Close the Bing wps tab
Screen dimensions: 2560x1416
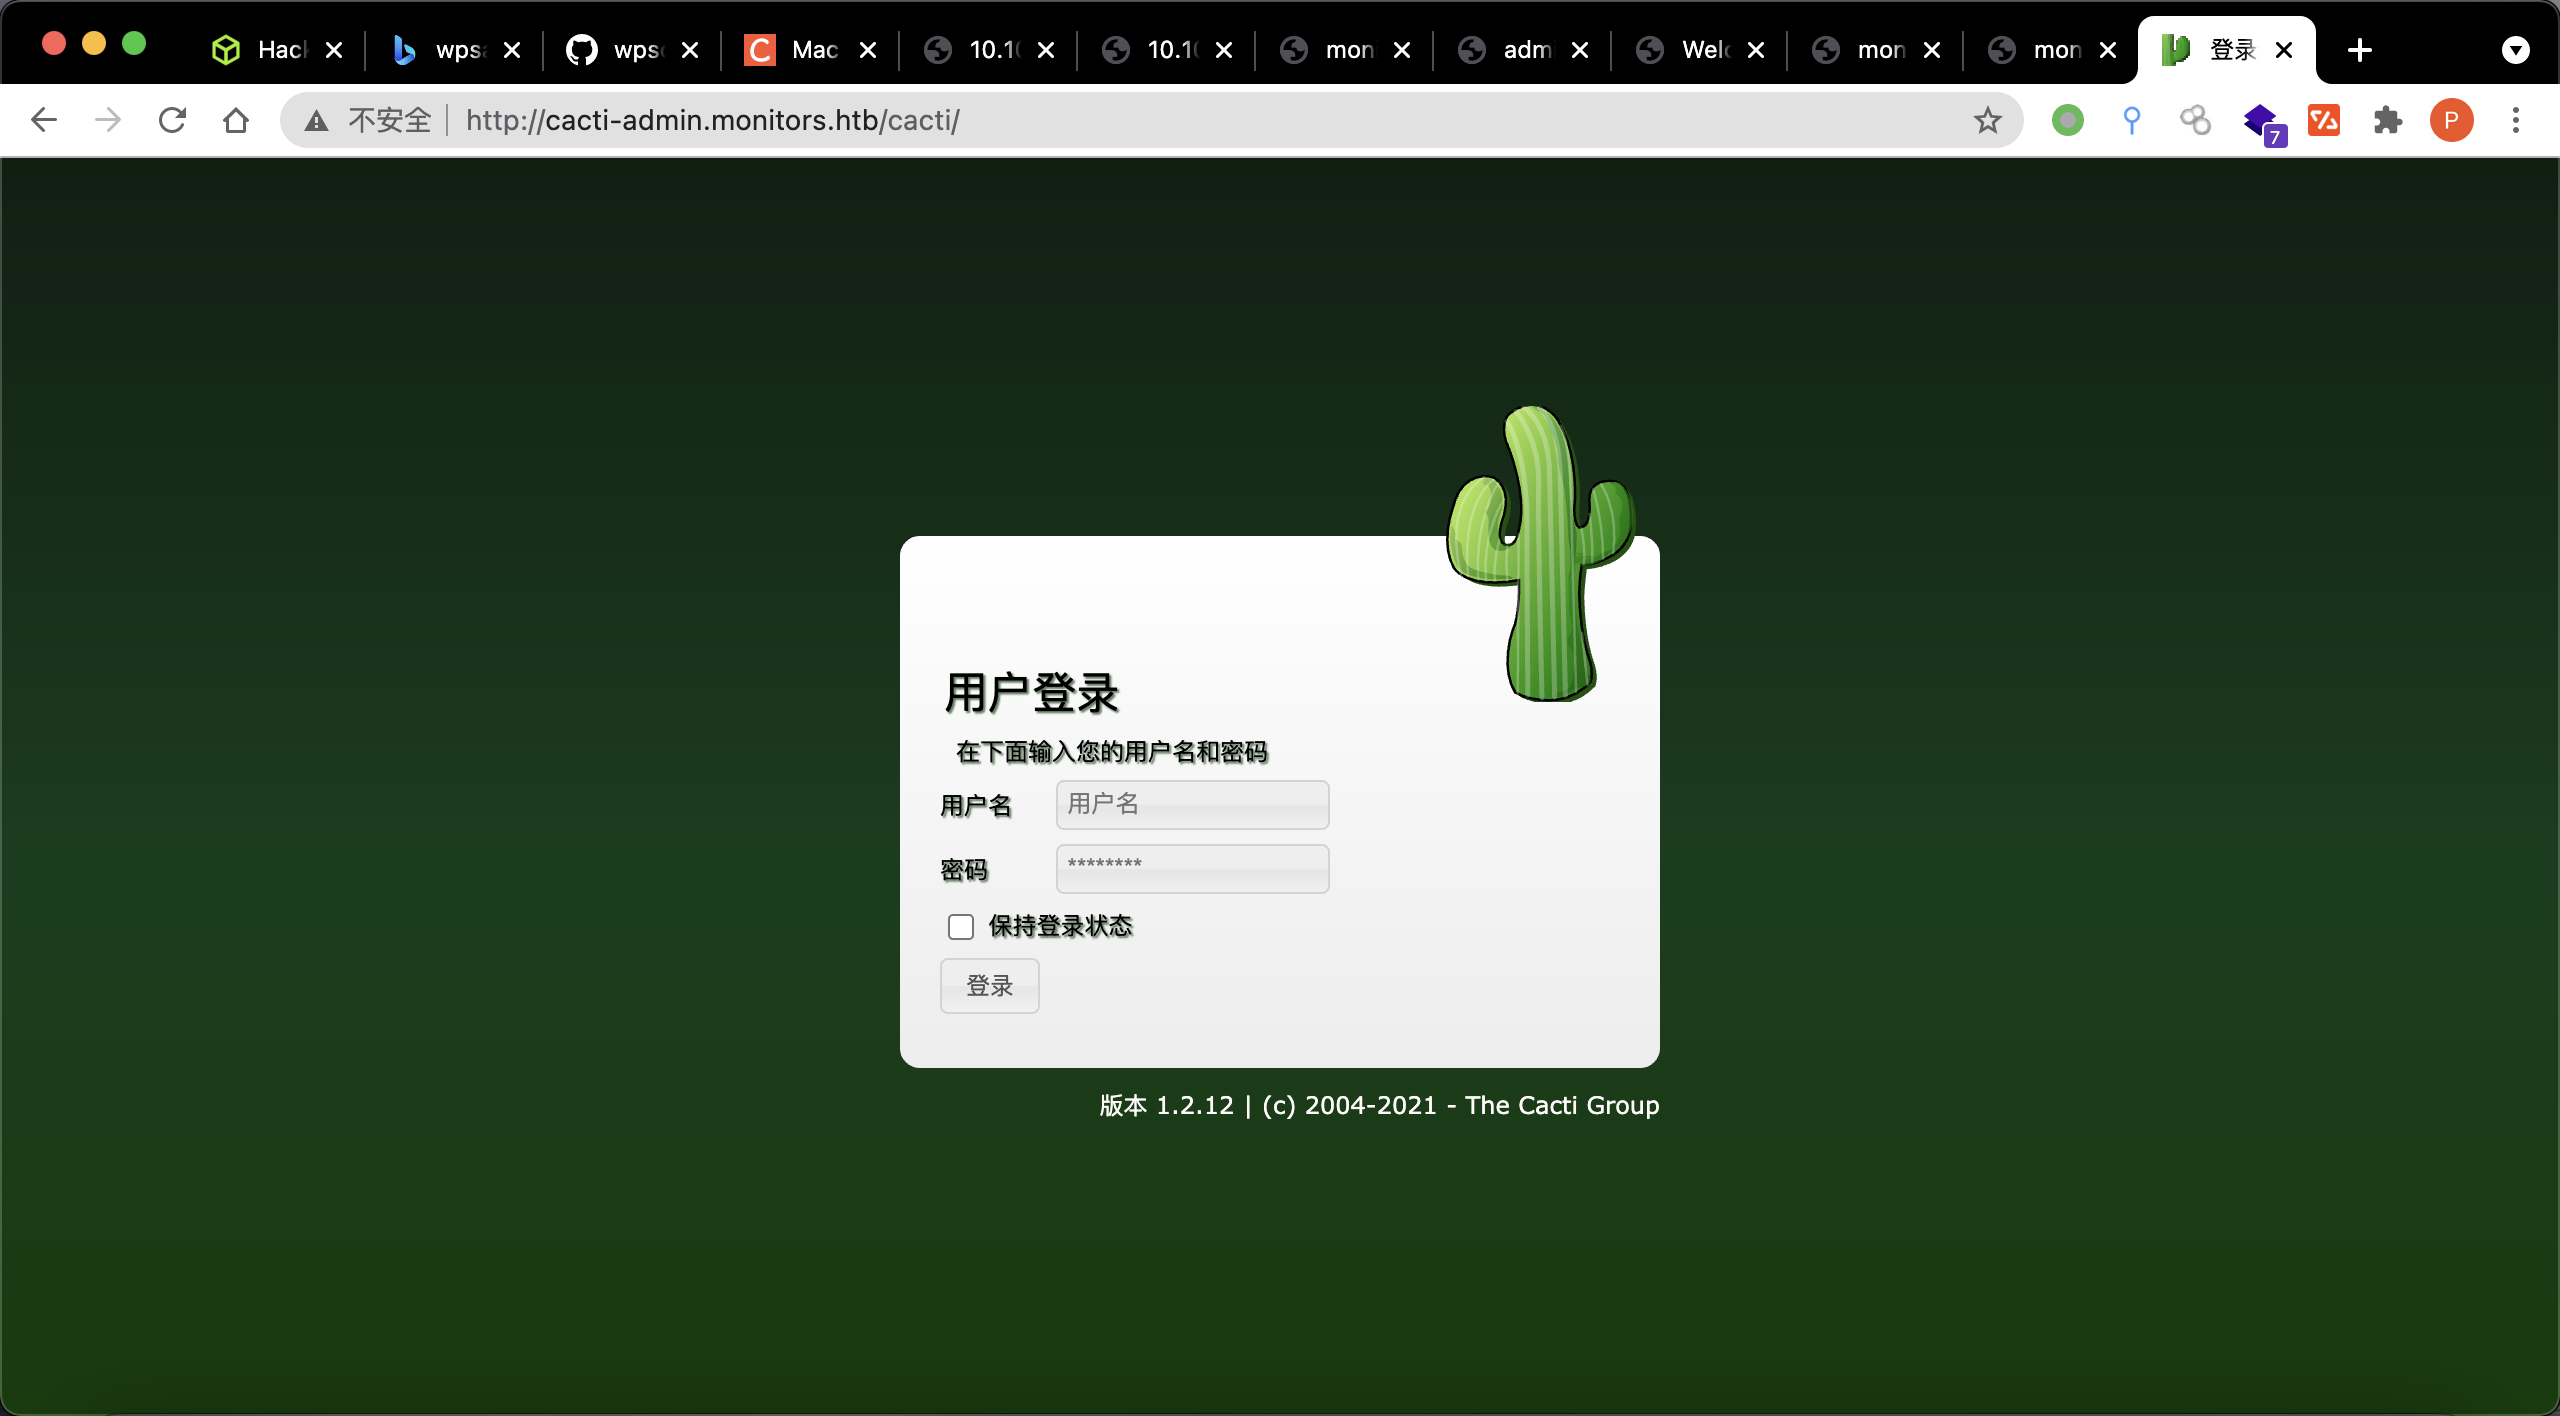pyautogui.click(x=512, y=50)
